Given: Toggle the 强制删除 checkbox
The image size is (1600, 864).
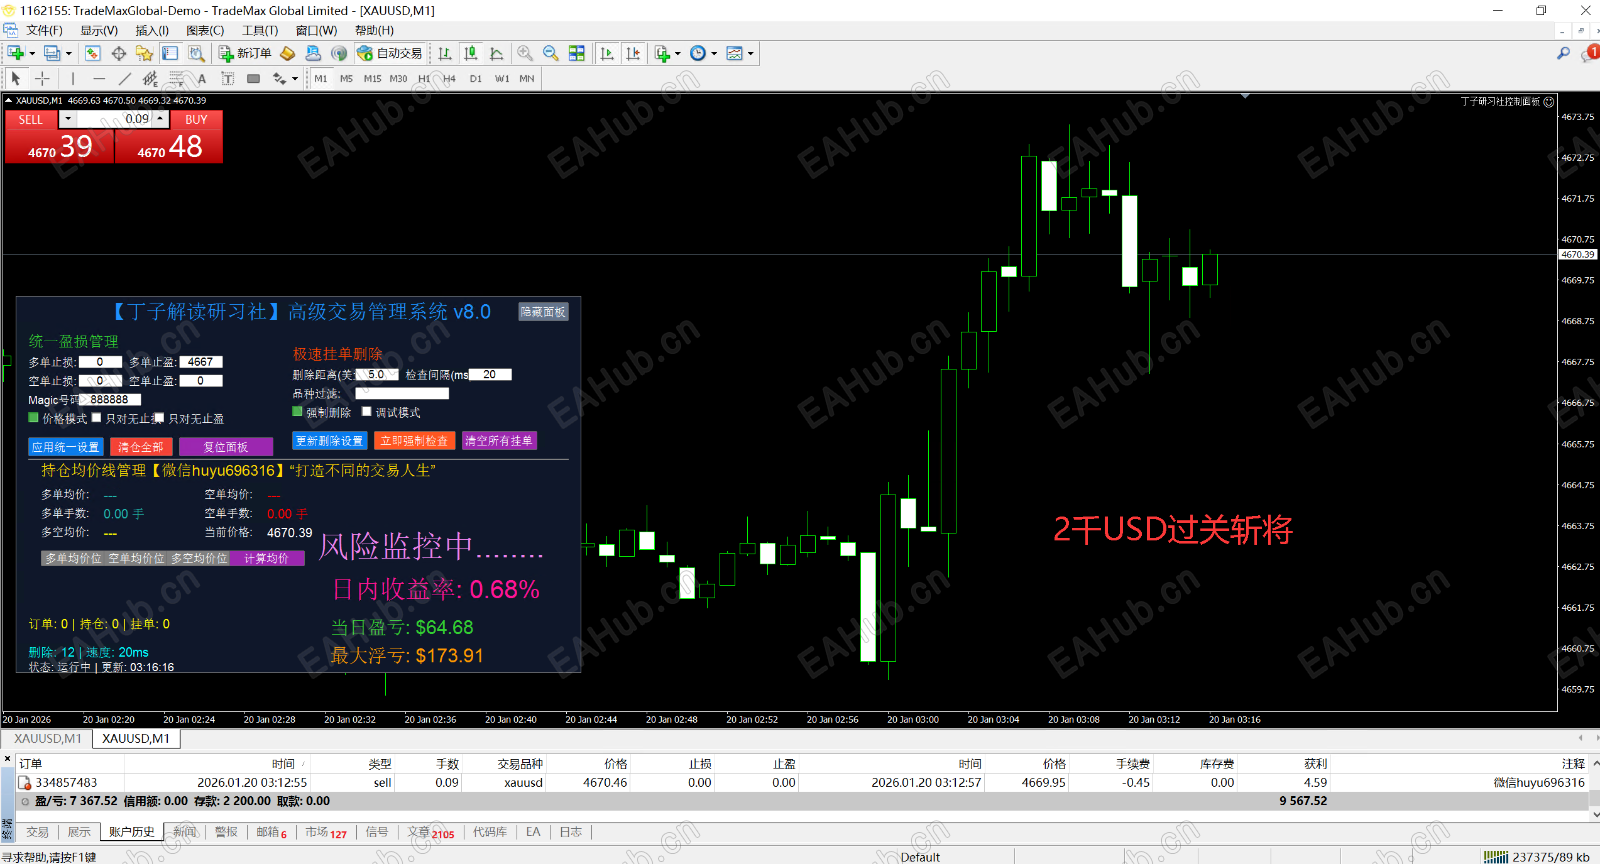Looking at the screenshot, I should (297, 411).
